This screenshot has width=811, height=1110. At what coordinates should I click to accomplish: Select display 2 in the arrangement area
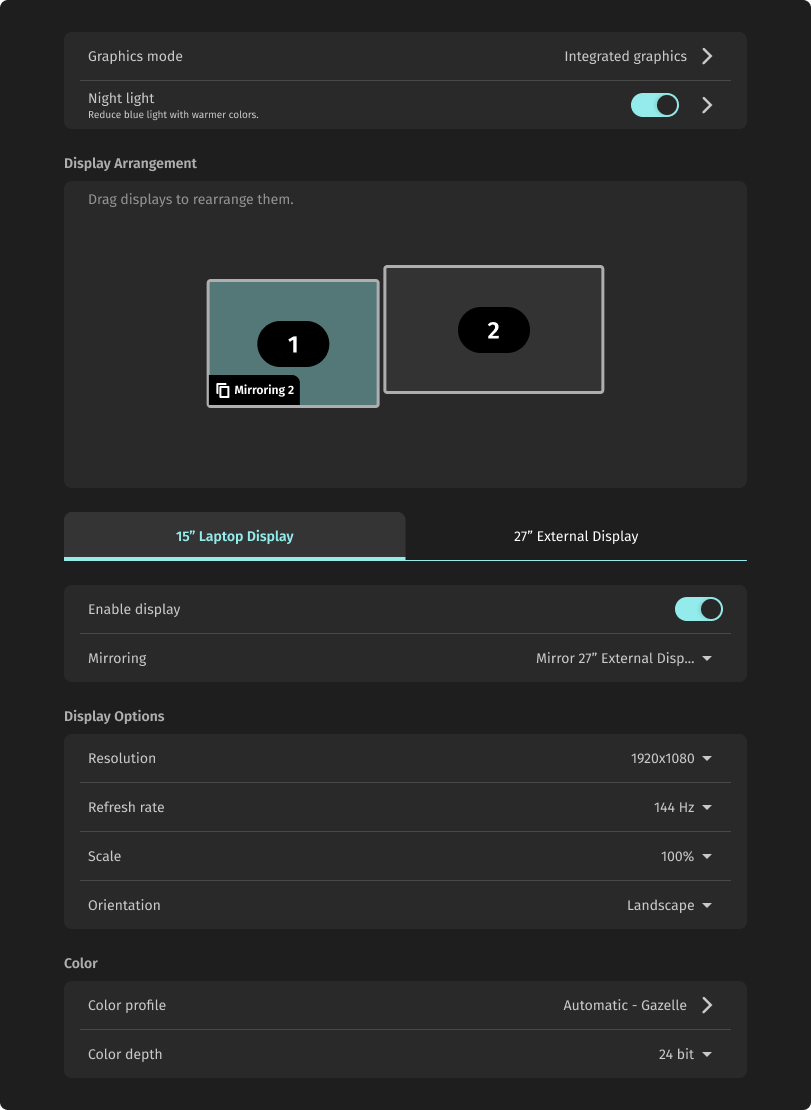tap(493, 329)
